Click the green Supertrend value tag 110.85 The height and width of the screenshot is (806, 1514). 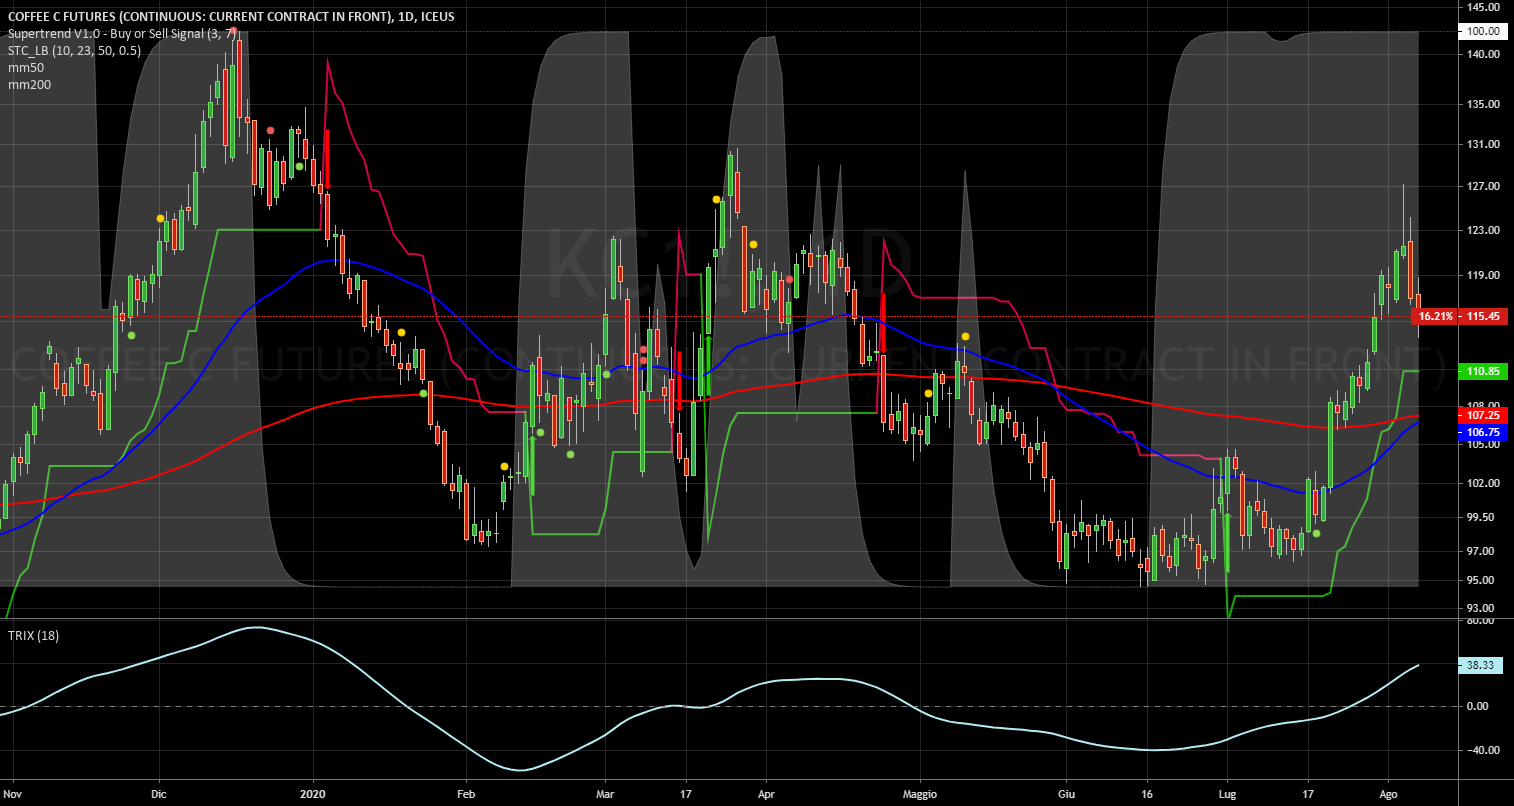1485,371
